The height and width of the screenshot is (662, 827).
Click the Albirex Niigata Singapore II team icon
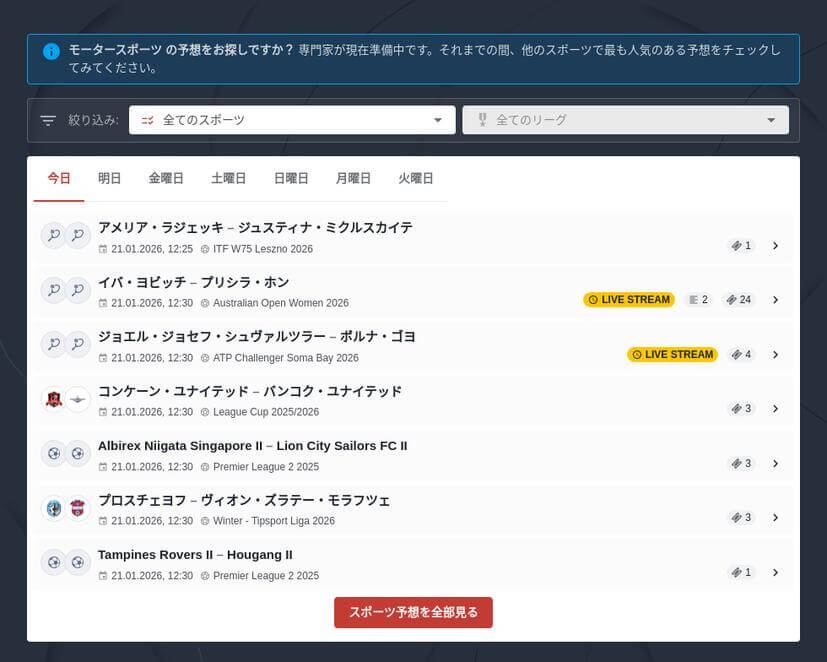pyautogui.click(x=53, y=453)
